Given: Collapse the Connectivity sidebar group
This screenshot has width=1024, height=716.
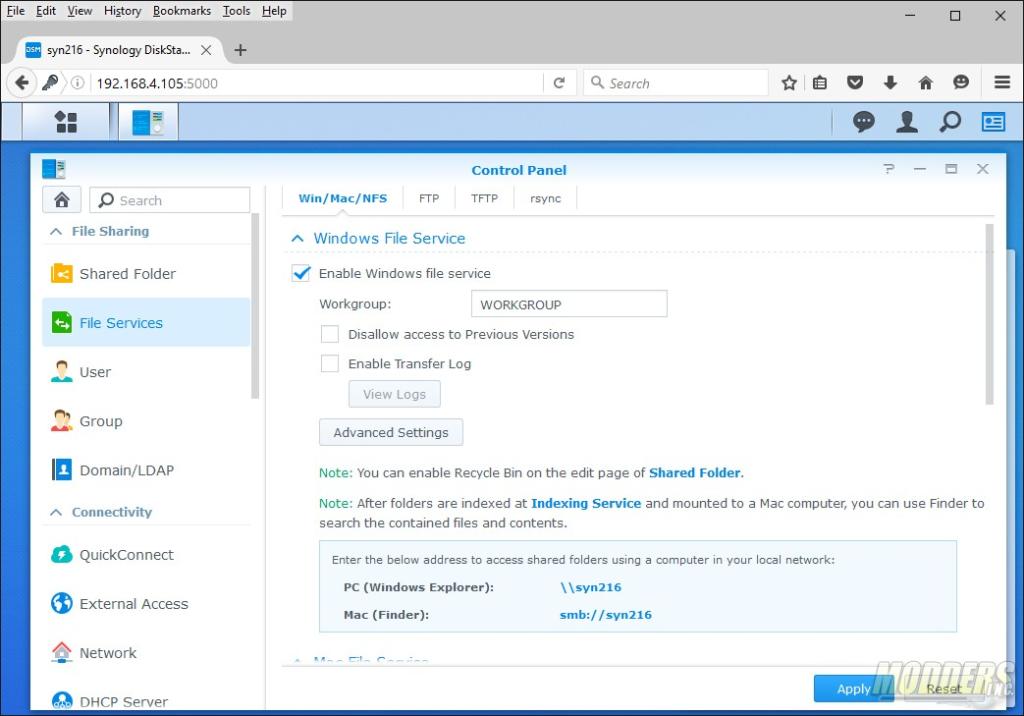Looking at the screenshot, I should (x=55, y=512).
